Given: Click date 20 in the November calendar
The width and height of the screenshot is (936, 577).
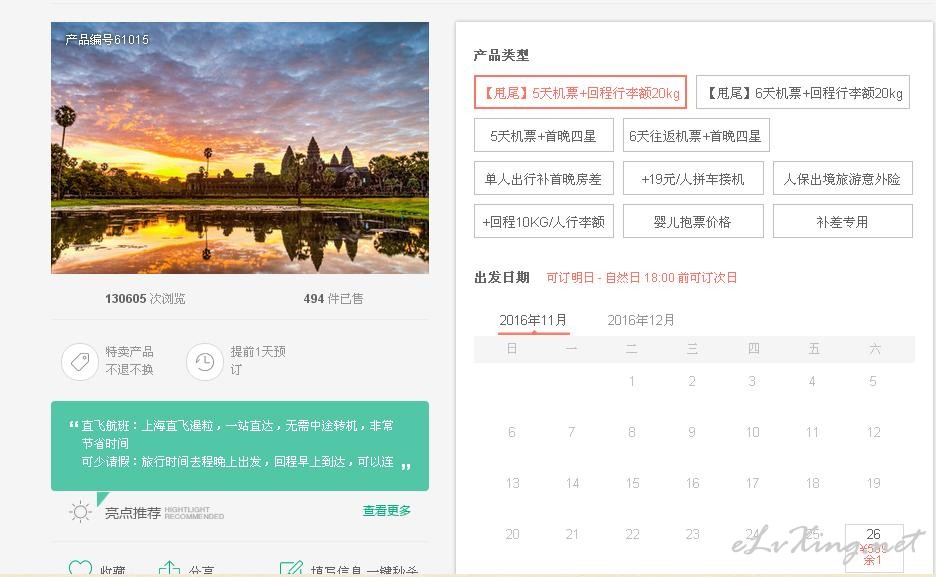Looking at the screenshot, I should tap(512, 534).
